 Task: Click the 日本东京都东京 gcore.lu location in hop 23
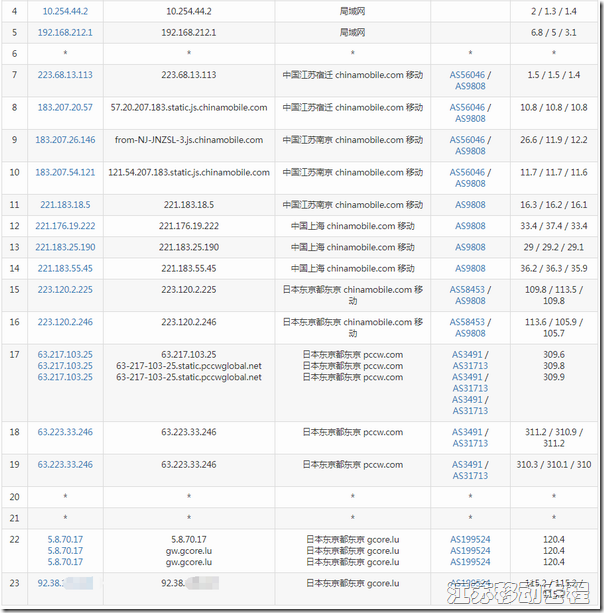tap(353, 583)
